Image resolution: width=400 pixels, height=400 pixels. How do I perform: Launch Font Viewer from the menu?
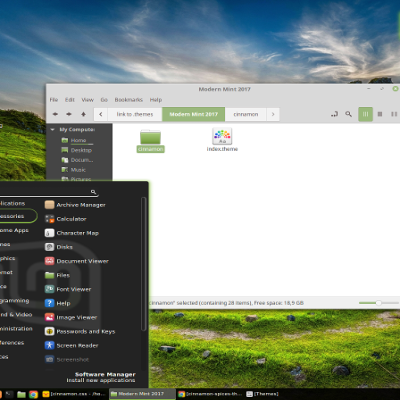click(x=68, y=289)
